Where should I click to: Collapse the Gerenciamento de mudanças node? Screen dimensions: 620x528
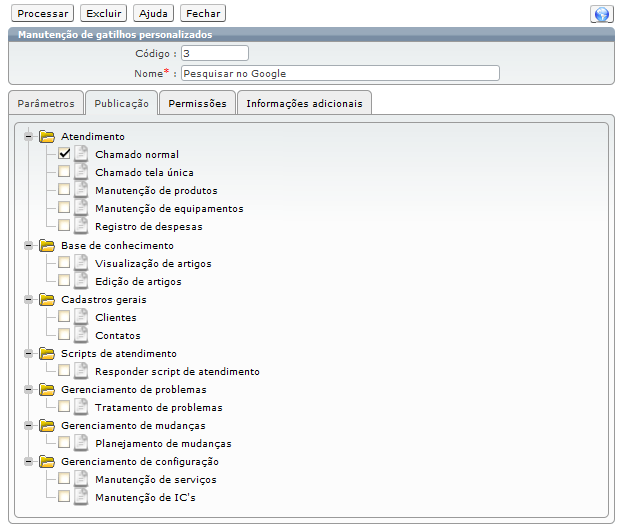click(29, 426)
